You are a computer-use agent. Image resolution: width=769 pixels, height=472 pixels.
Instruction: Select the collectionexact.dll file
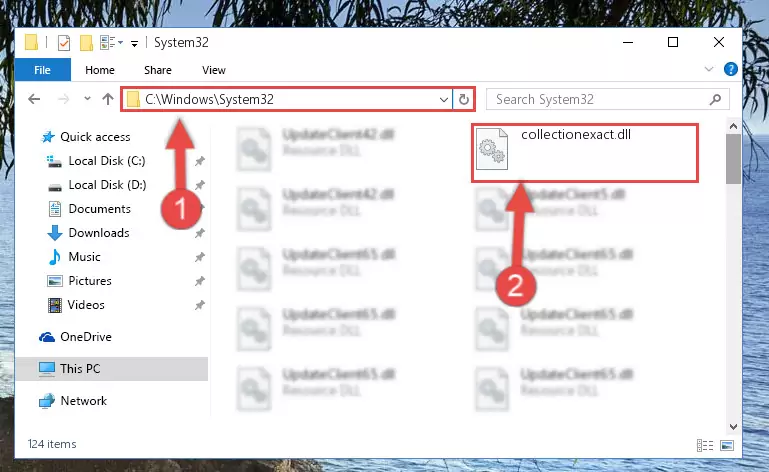click(x=585, y=153)
